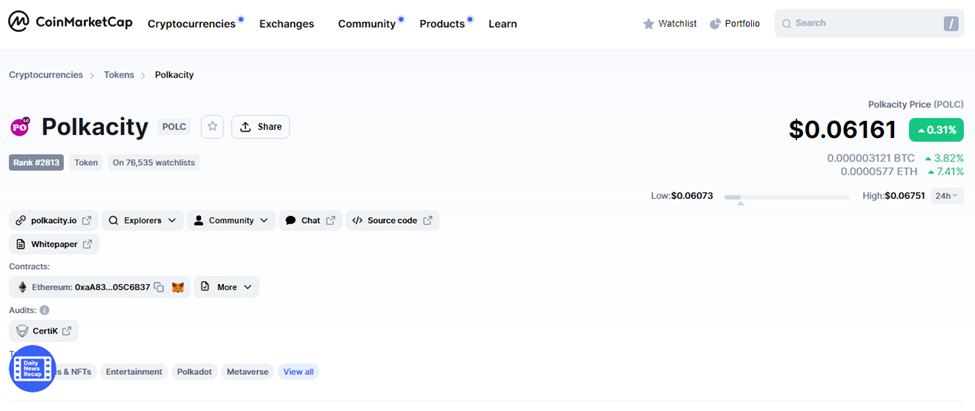The height and width of the screenshot is (411, 975).
Task: Click the slash shortcut icon in search
Action: click(x=951, y=24)
